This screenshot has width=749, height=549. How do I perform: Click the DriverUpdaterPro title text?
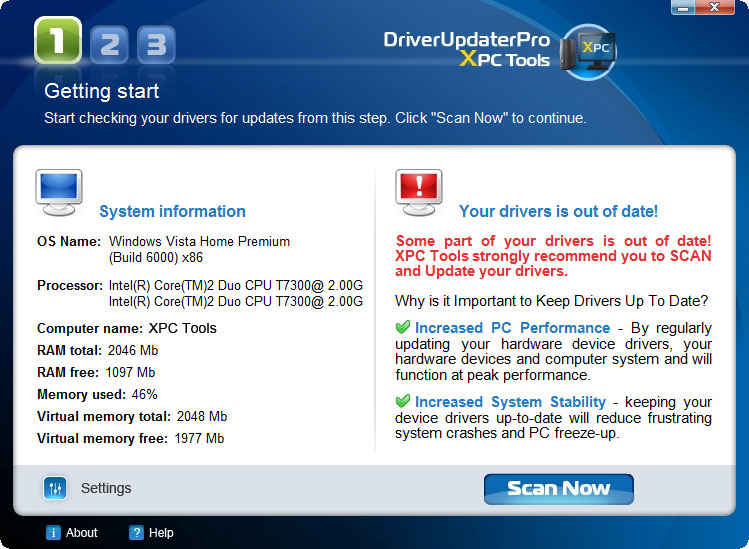tap(466, 40)
